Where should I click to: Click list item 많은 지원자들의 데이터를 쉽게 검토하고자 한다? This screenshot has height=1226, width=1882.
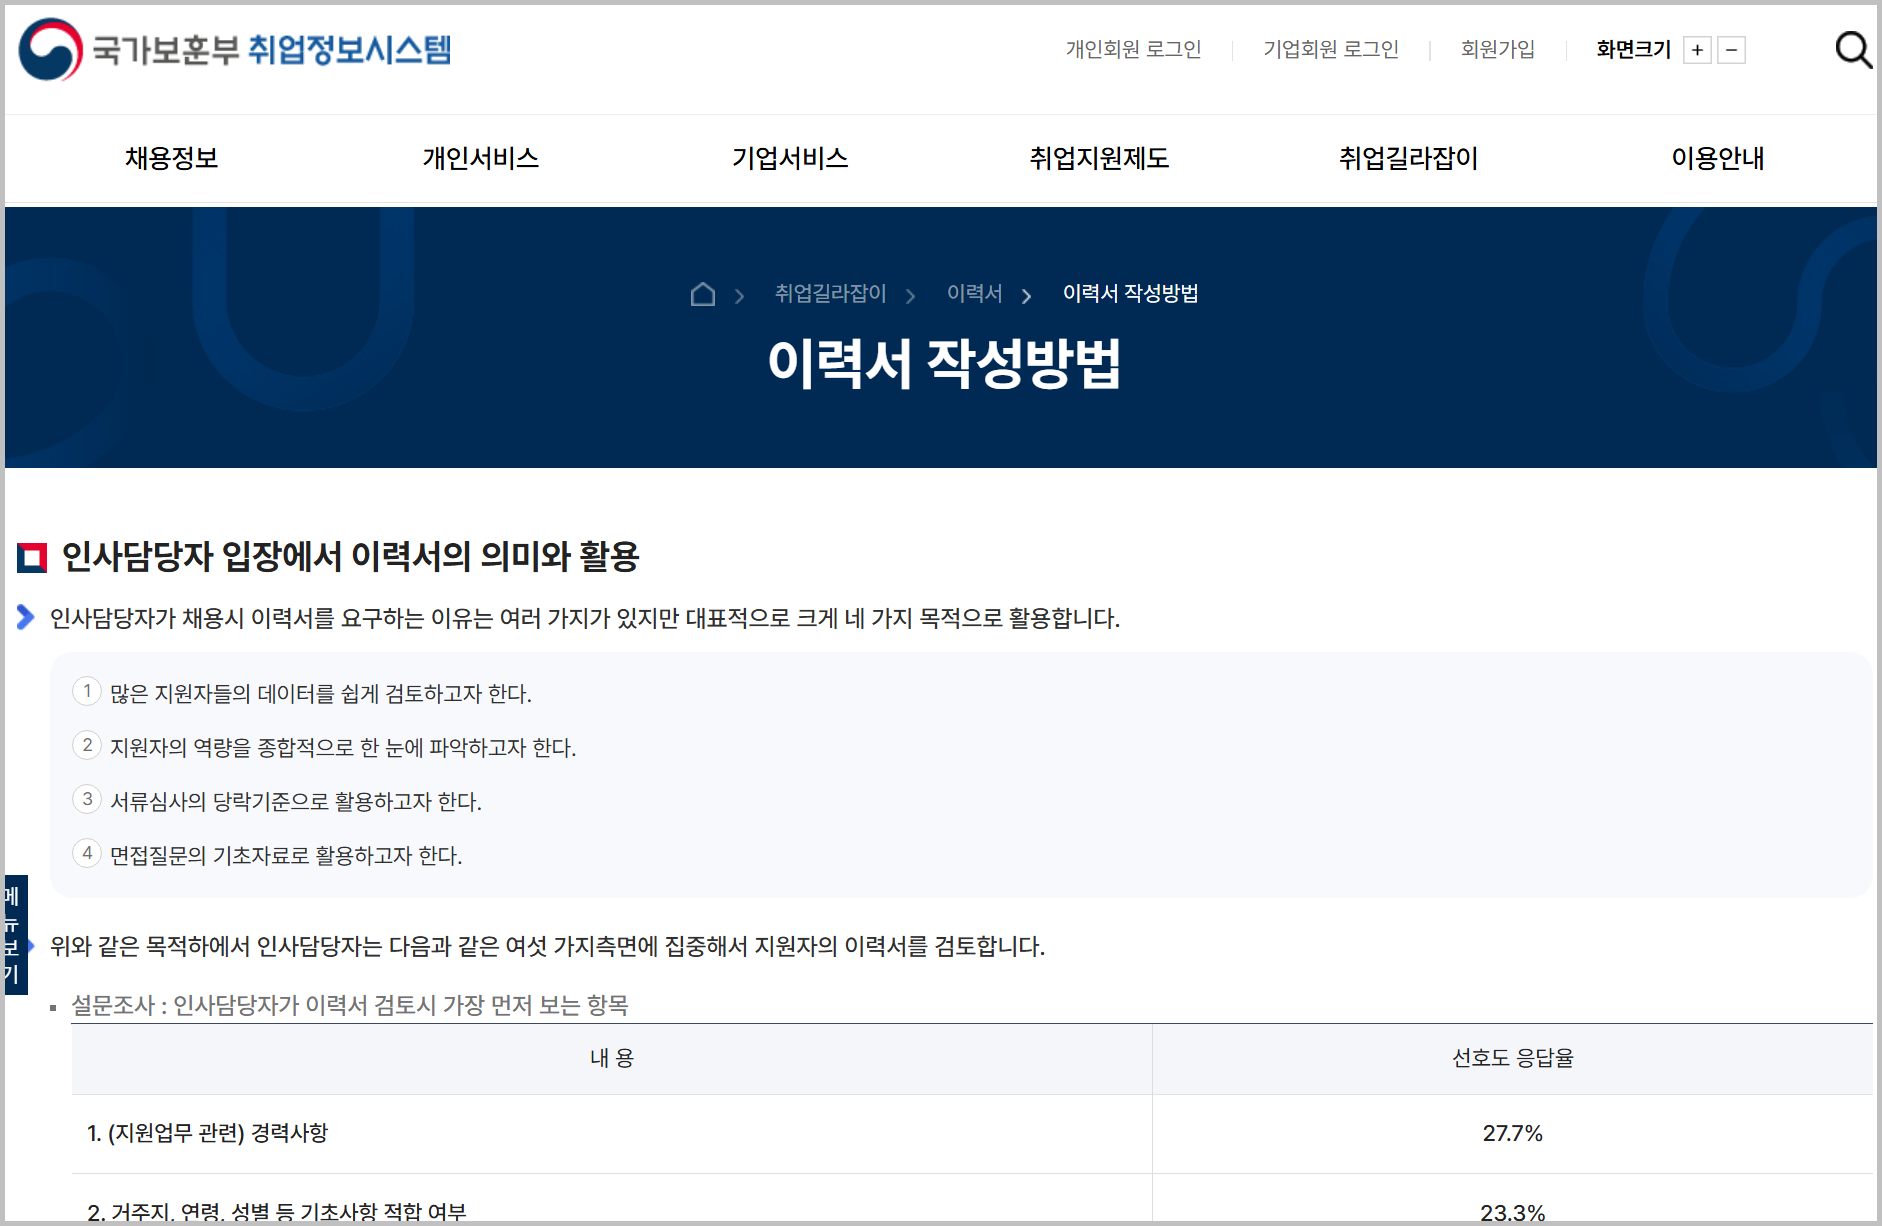[321, 694]
